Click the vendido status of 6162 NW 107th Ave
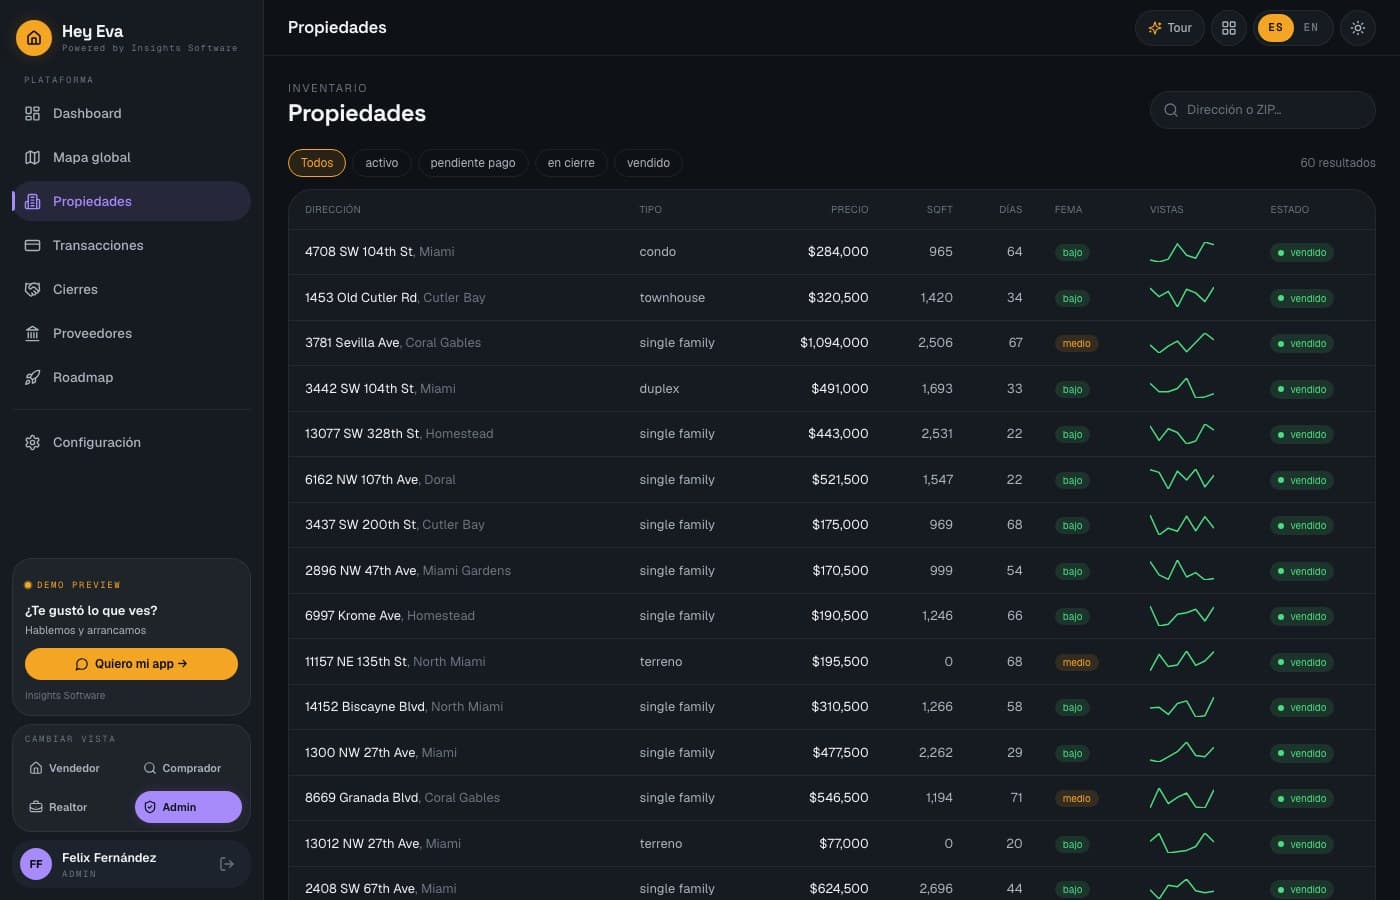This screenshot has height=900, width=1400. 1302,481
